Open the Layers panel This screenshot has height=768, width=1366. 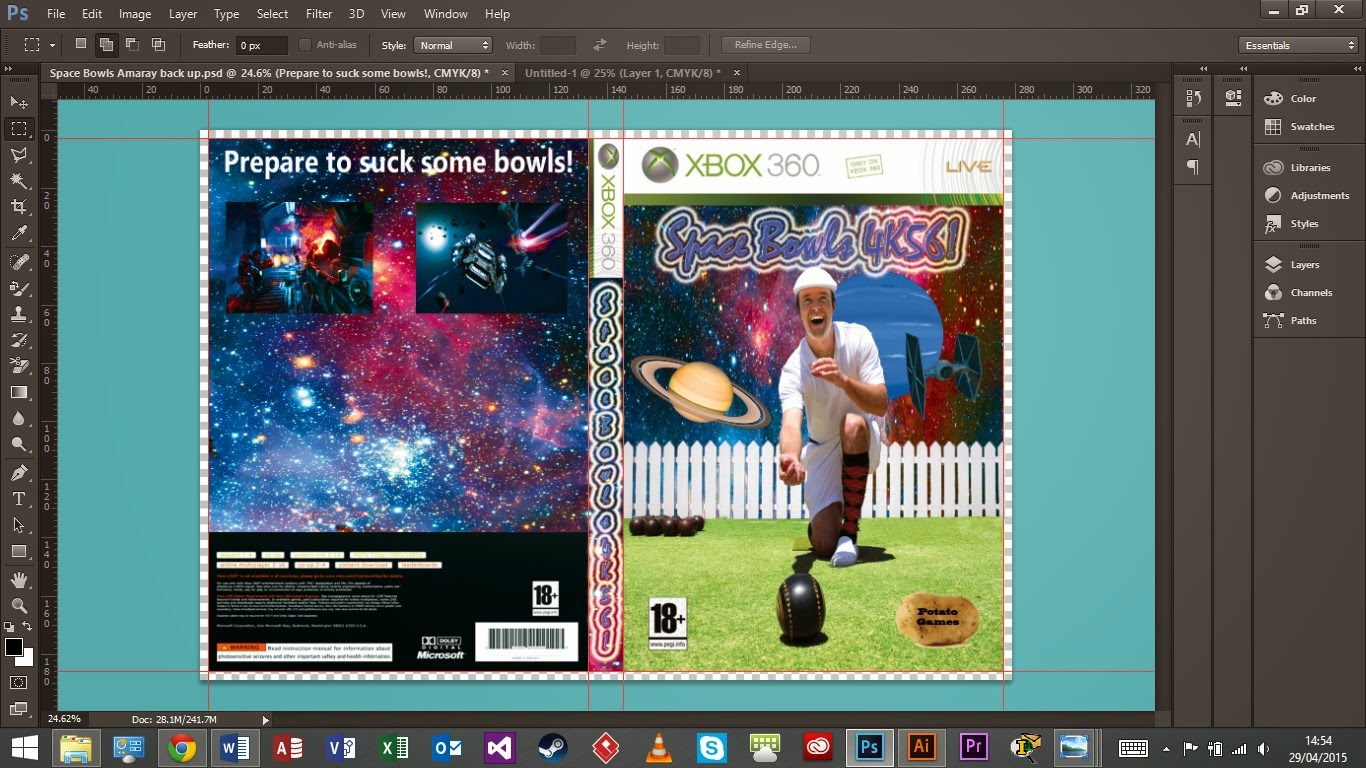[x=1305, y=265]
